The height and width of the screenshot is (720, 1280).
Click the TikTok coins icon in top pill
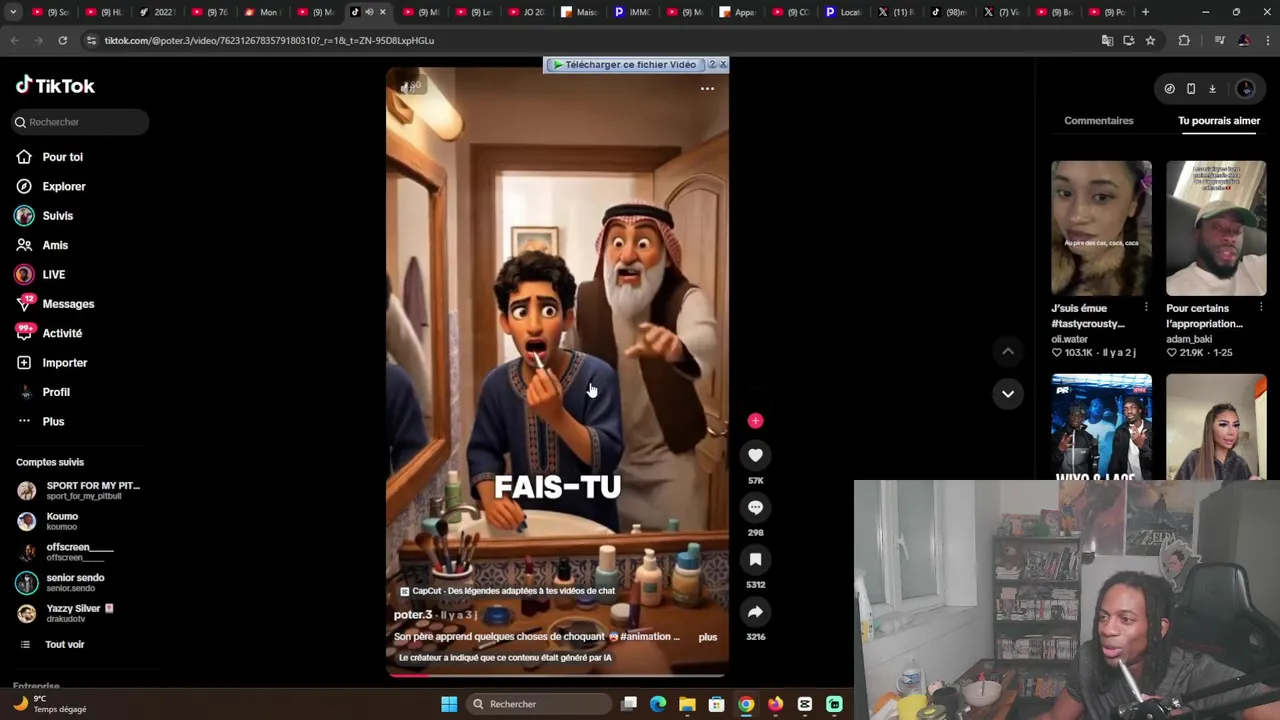1169,89
